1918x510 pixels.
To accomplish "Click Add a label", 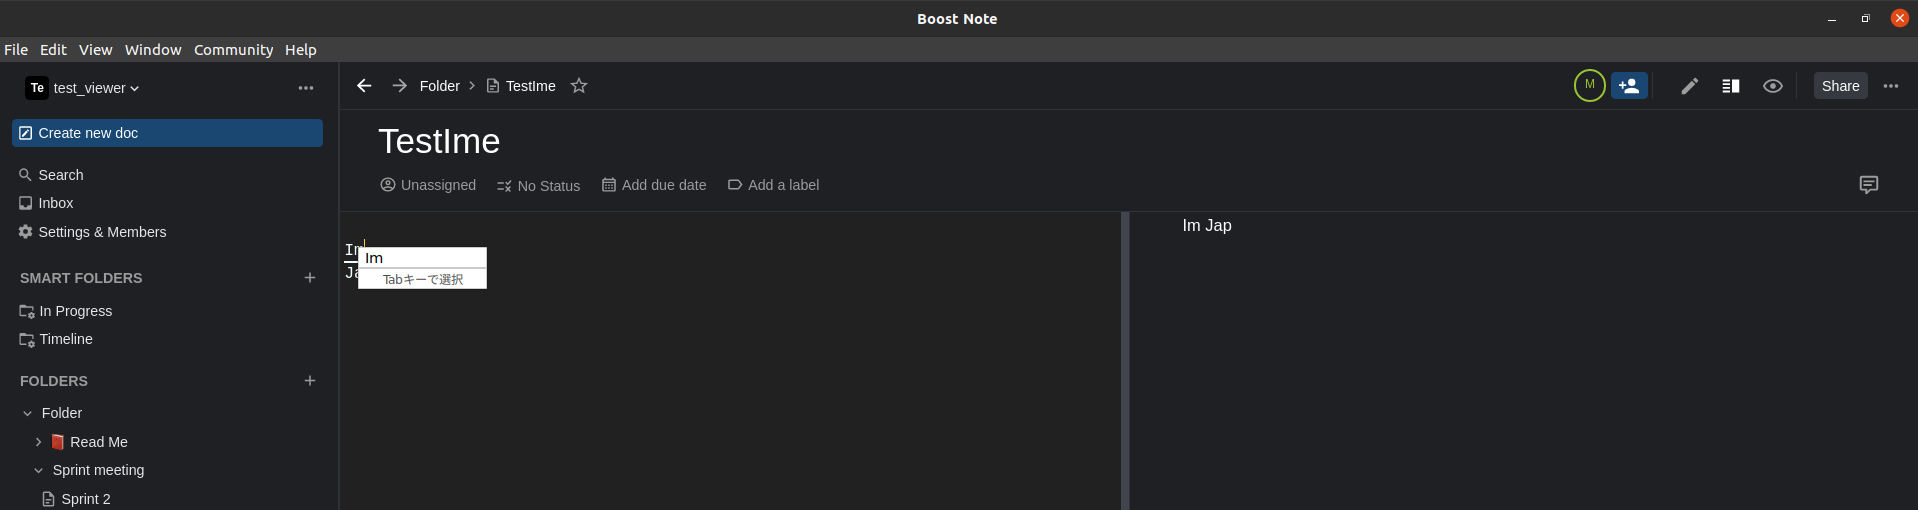I will tap(773, 185).
